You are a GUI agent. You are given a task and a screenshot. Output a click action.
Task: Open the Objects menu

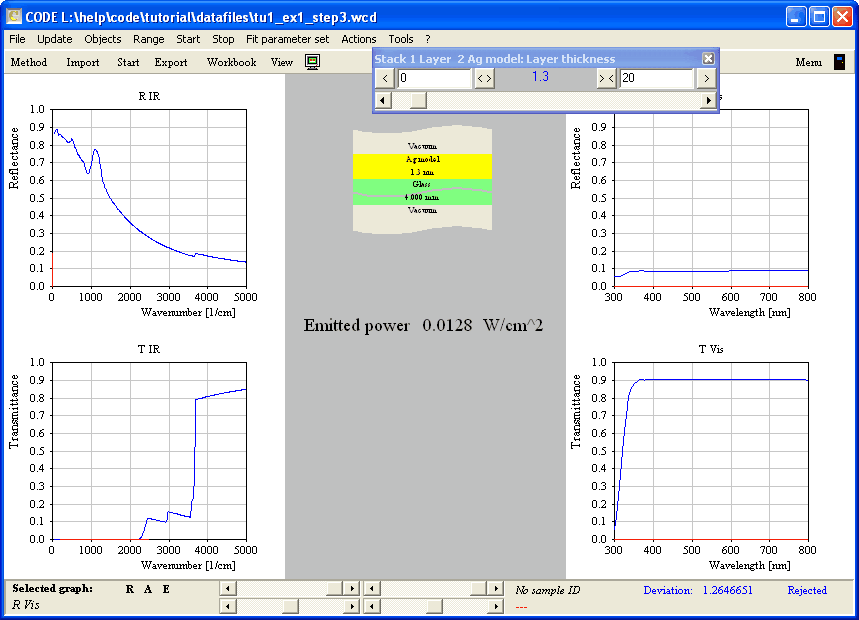pyautogui.click(x=102, y=39)
